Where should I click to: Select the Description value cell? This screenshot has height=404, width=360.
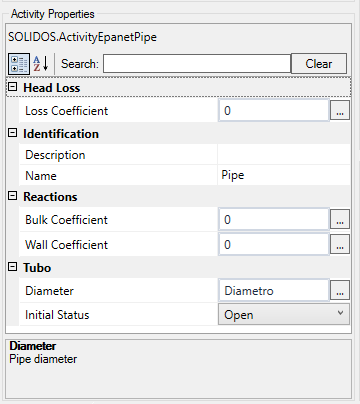tap(284, 154)
